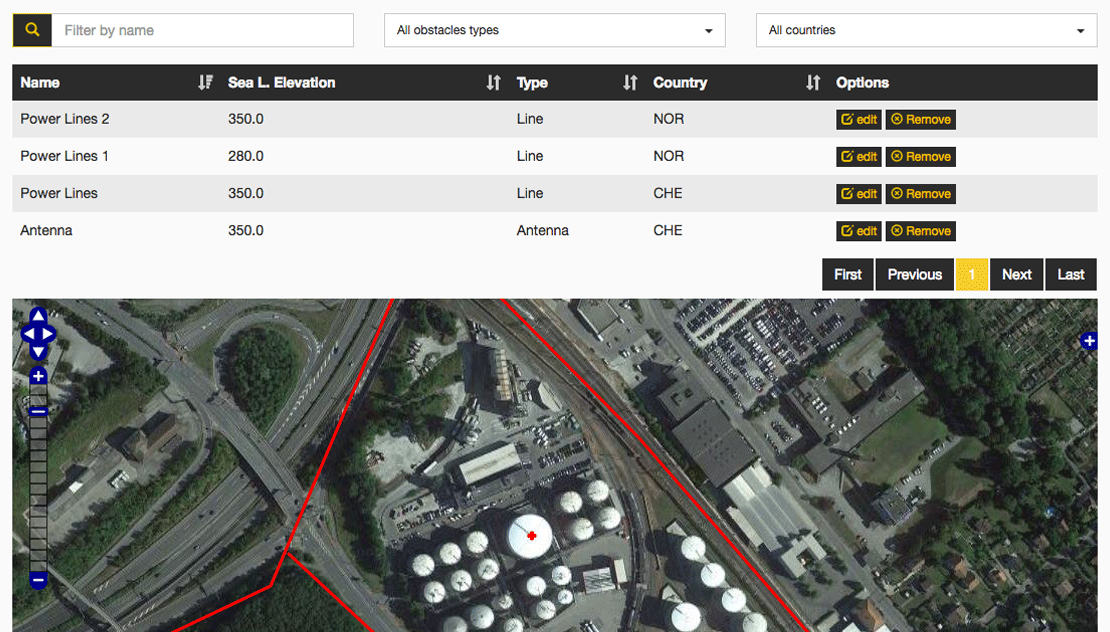The image size is (1110, 632).
Task: Edit the Power Lines 2 obstacle
Action: (859, 120)
